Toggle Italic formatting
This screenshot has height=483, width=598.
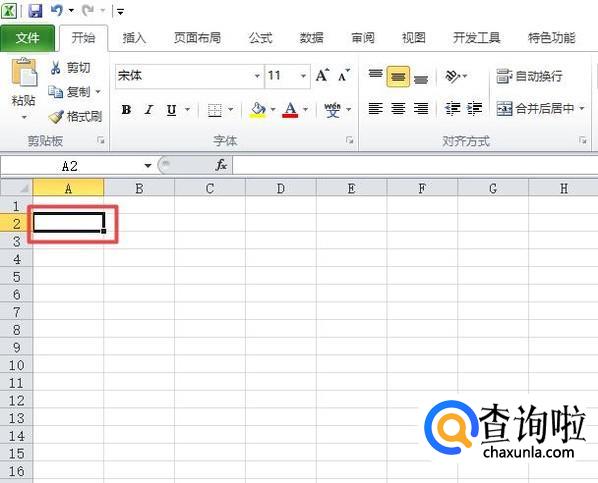(x=149, y=110)
